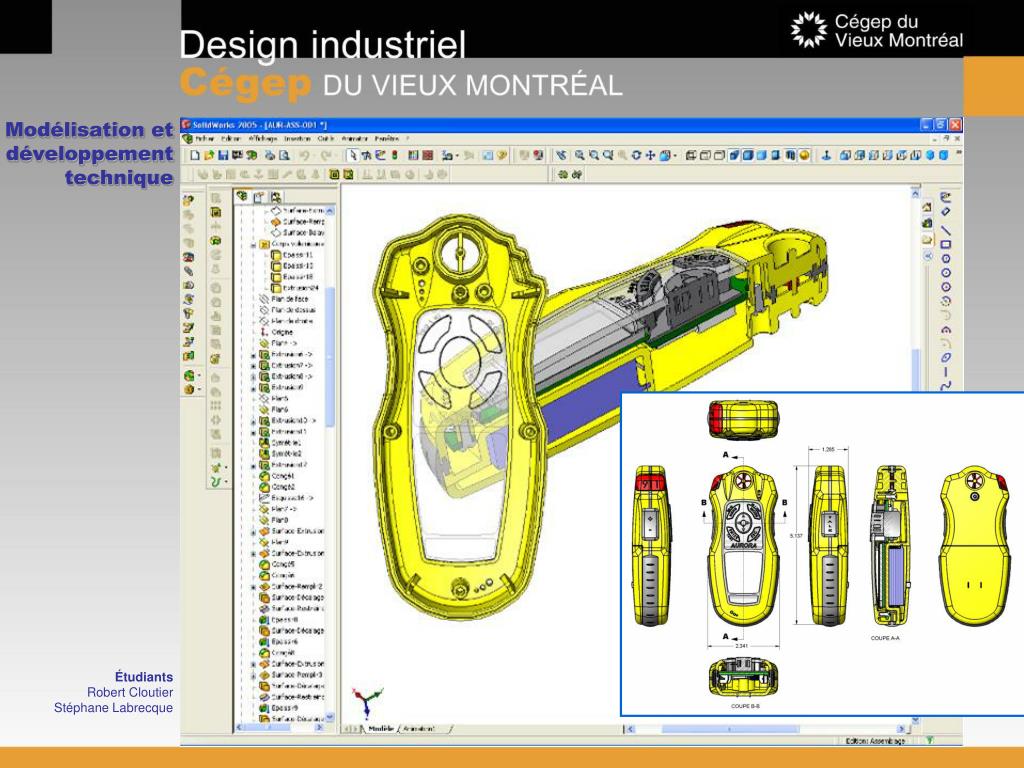Open the Edition menu
The image size is (1024, 768).
231,138
